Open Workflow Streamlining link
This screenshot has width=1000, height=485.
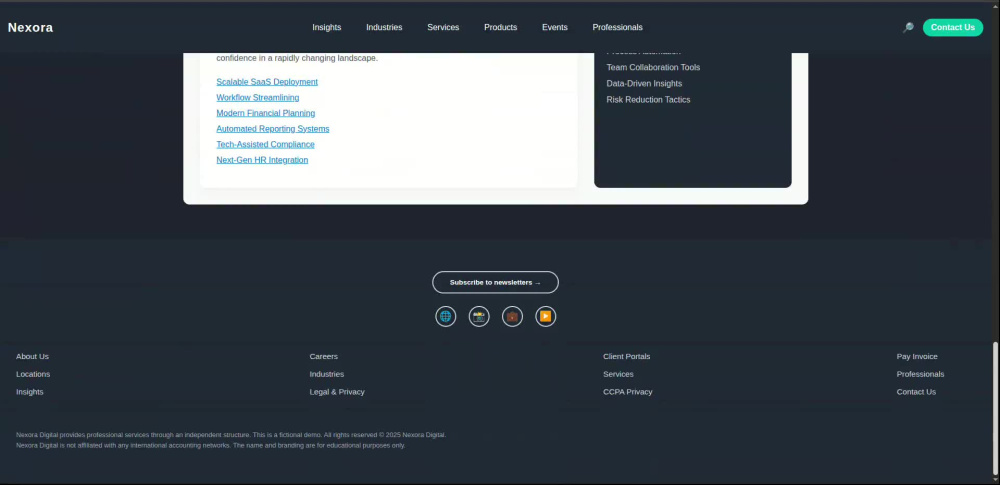(258, 98)
